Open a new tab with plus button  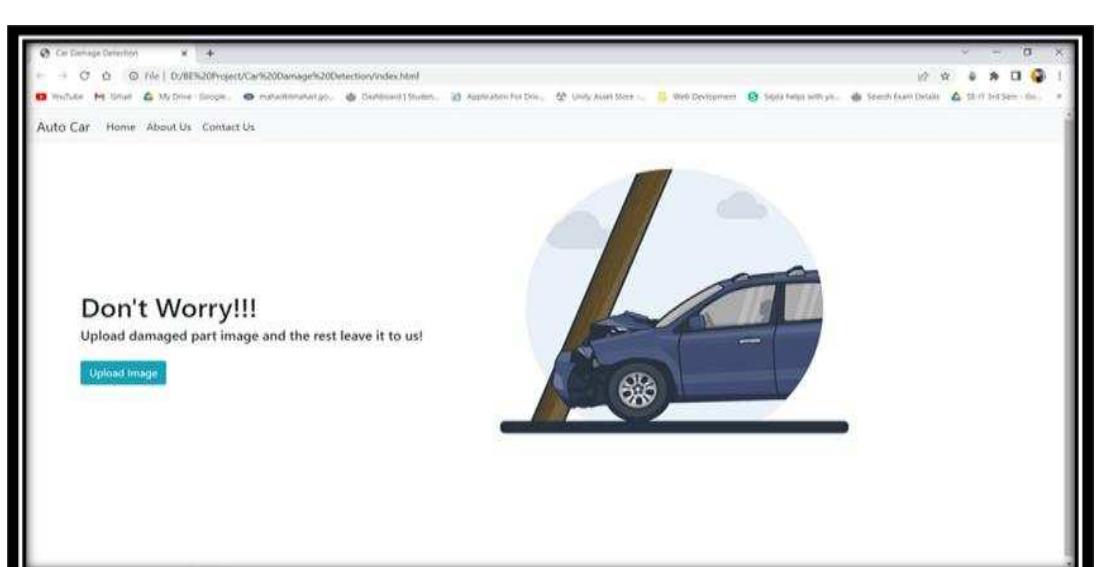209,53
